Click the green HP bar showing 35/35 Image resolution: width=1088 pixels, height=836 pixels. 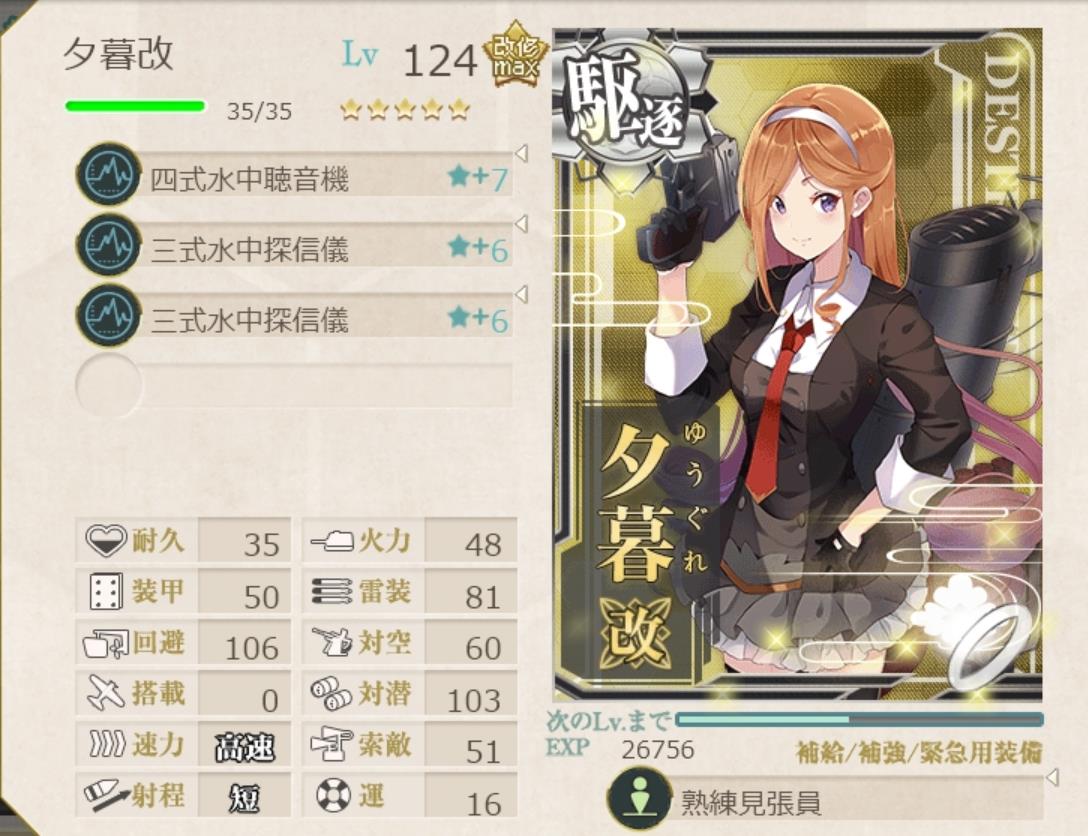(135, 106)
